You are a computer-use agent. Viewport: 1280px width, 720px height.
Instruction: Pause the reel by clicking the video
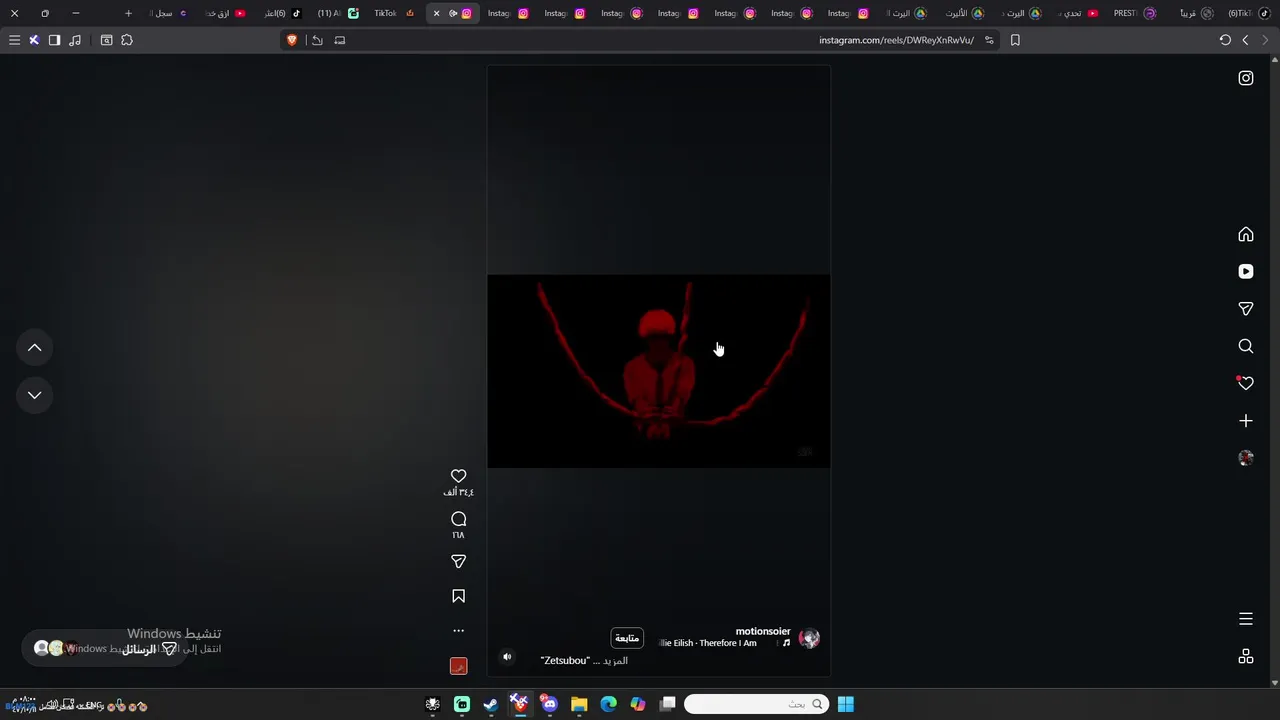coord(658,370)
